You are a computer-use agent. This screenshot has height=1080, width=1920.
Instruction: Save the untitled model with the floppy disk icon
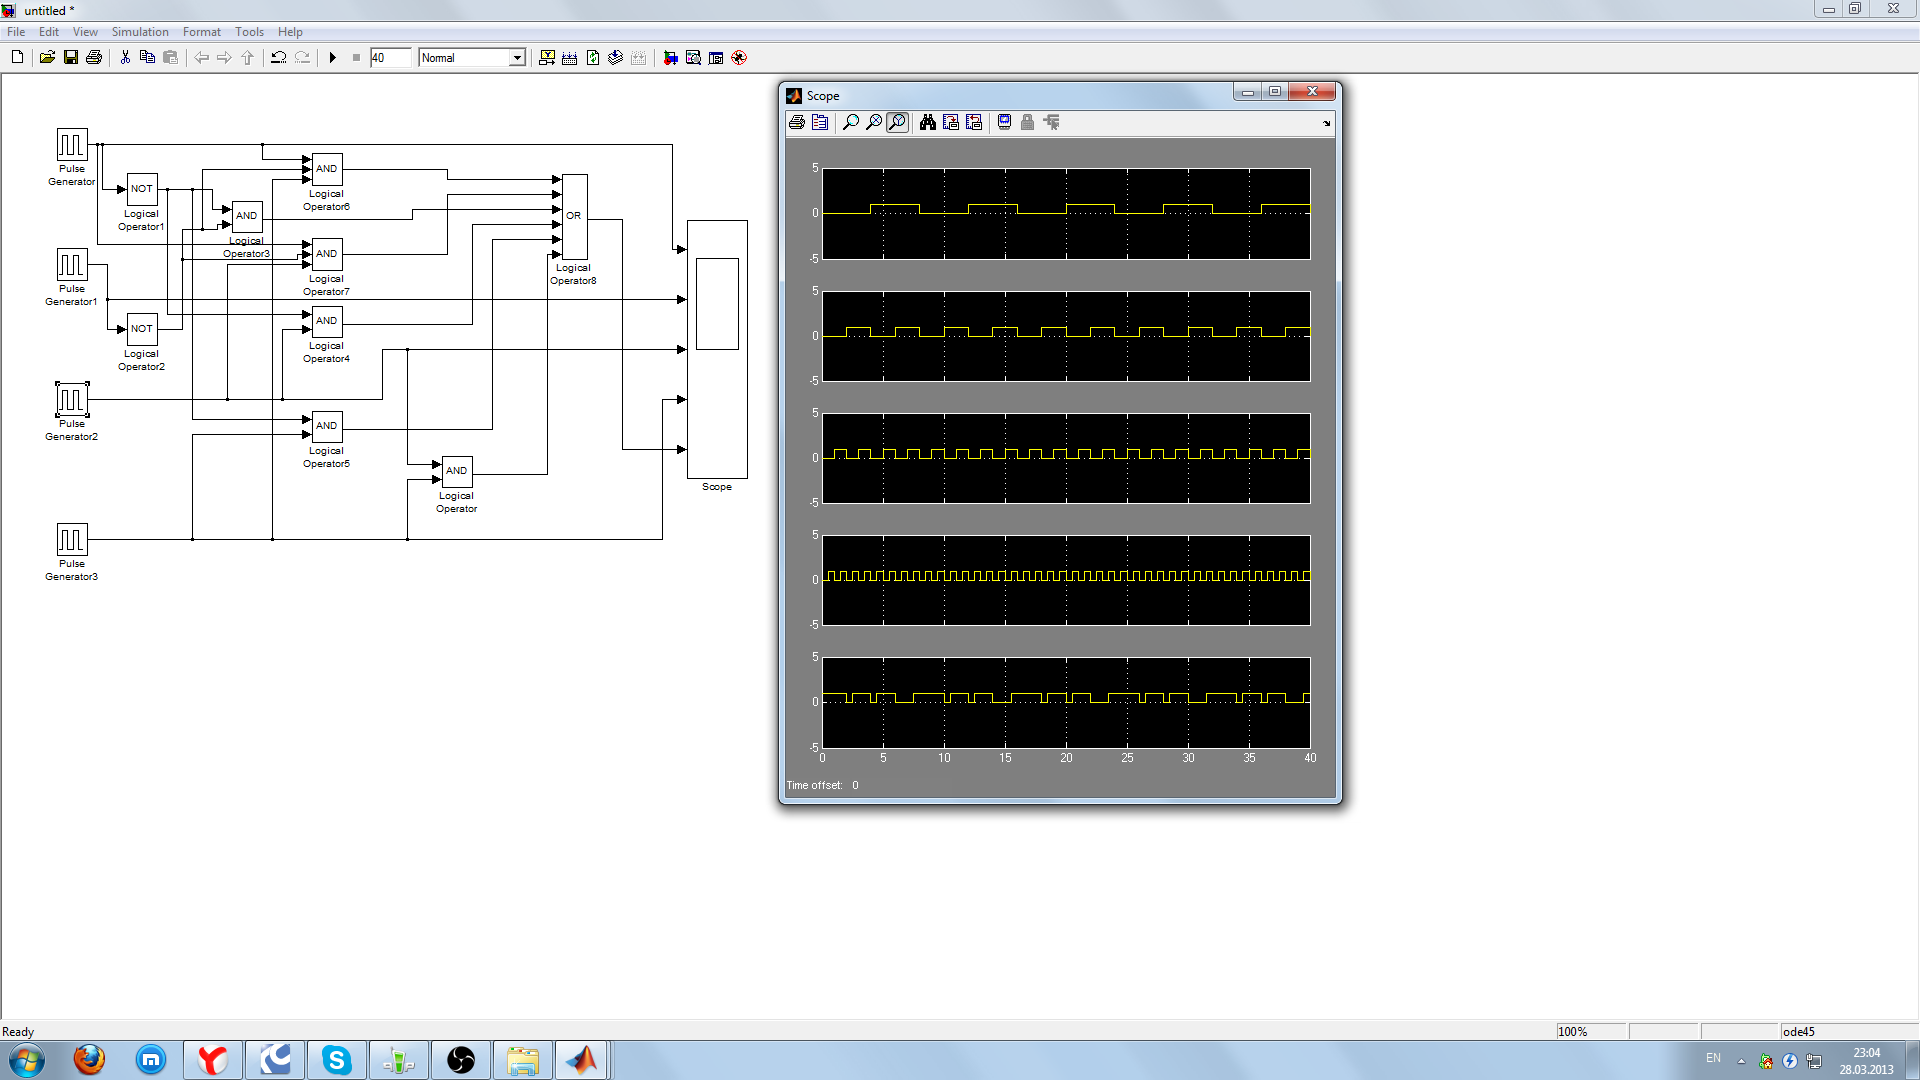point(71,58)
